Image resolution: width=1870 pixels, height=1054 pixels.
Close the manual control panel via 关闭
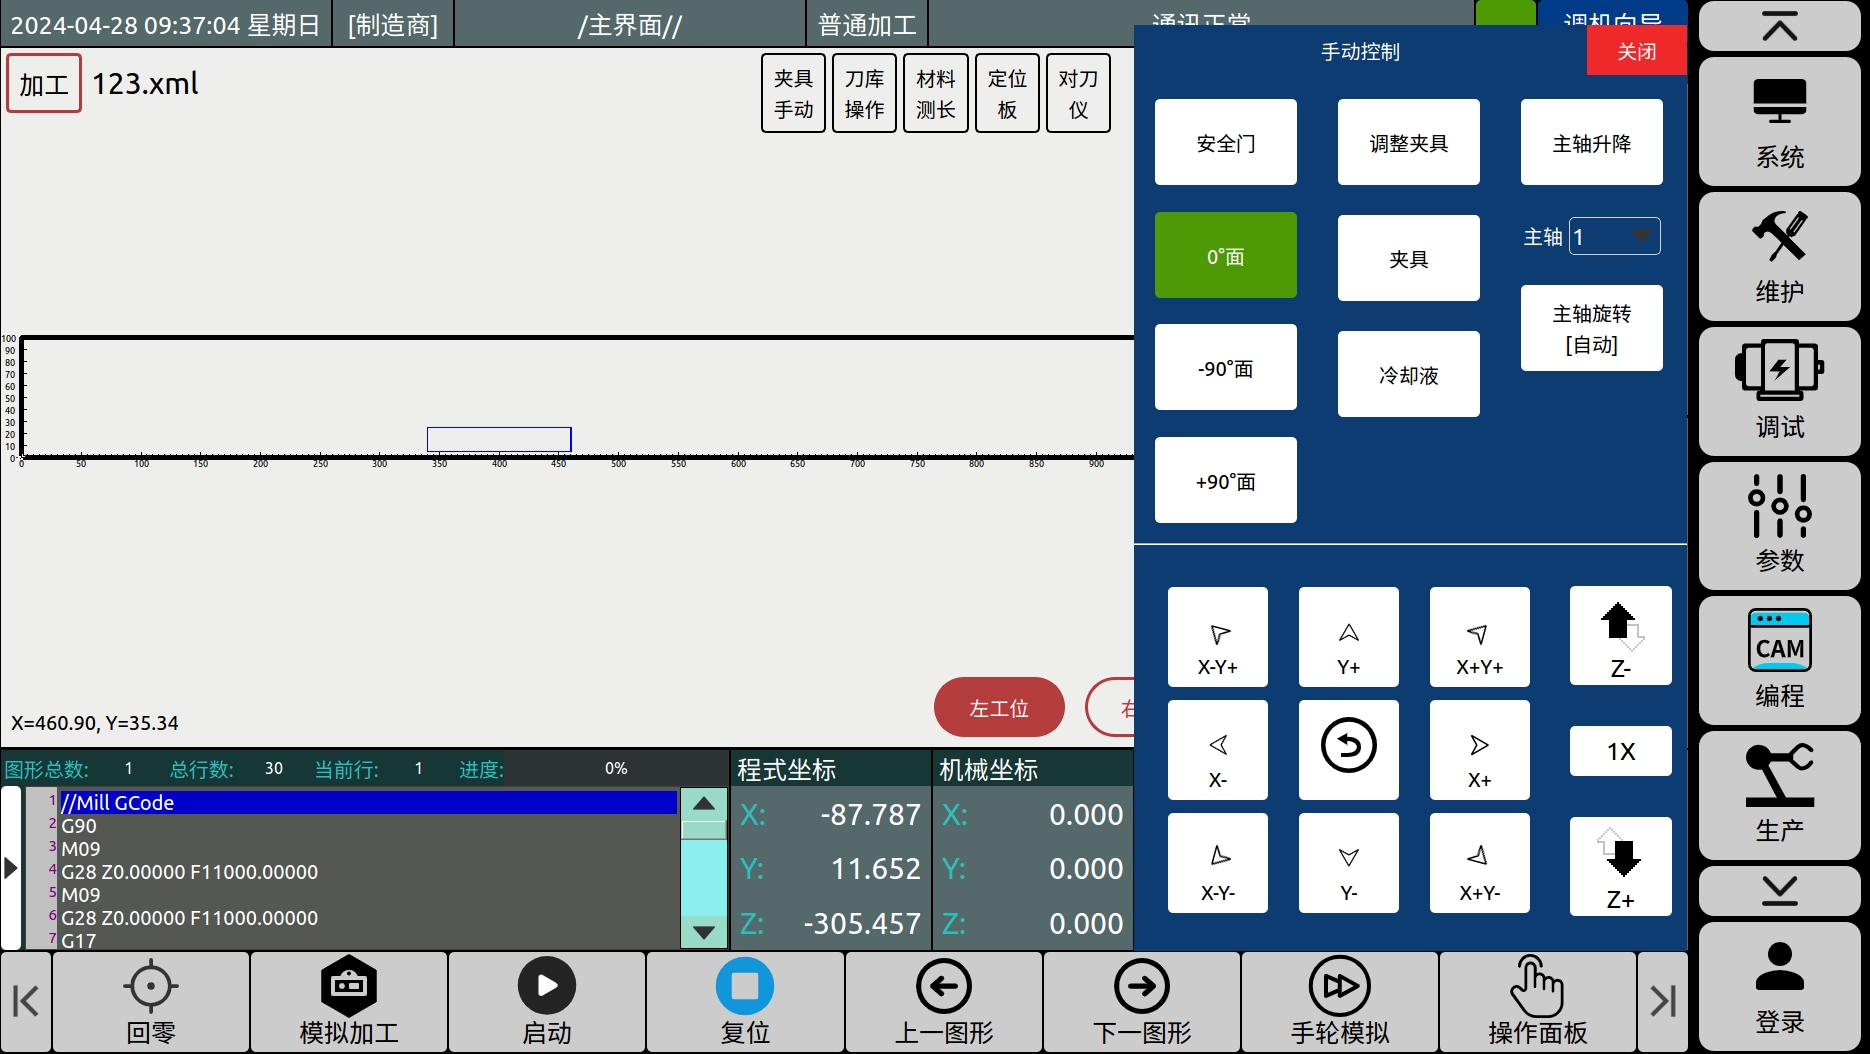click(x=1636, y=51)
